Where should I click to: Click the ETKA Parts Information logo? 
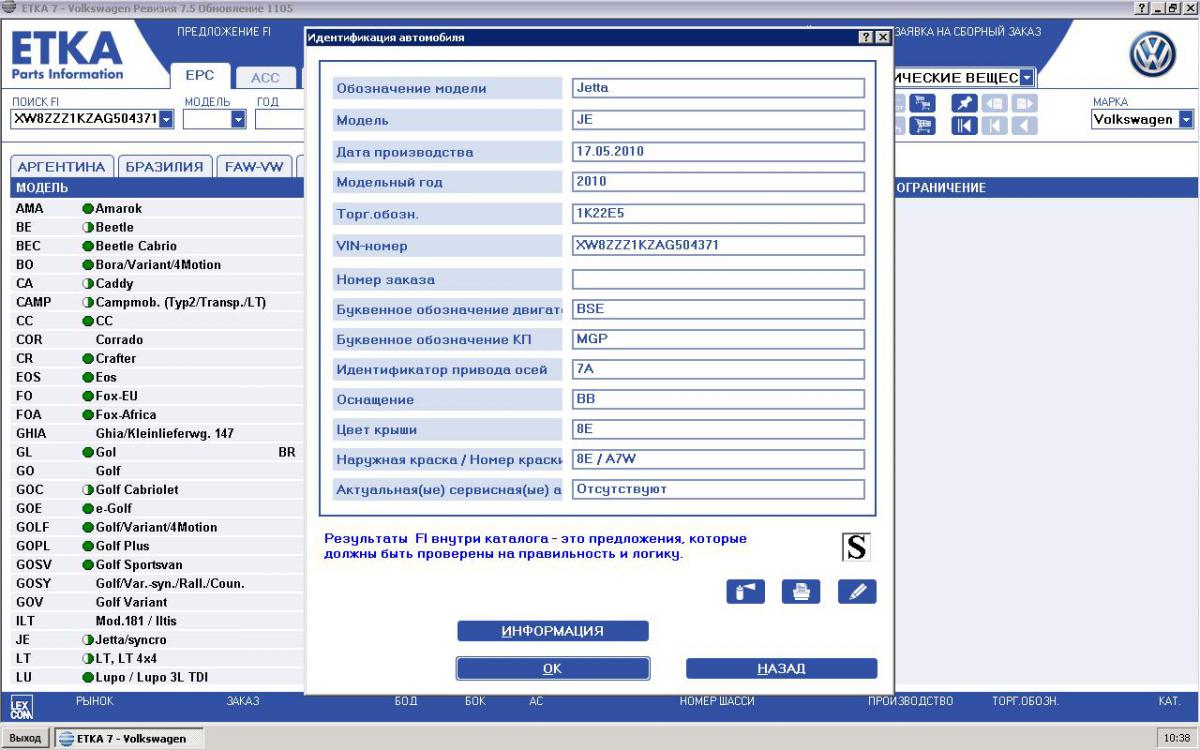click(67, 55)
